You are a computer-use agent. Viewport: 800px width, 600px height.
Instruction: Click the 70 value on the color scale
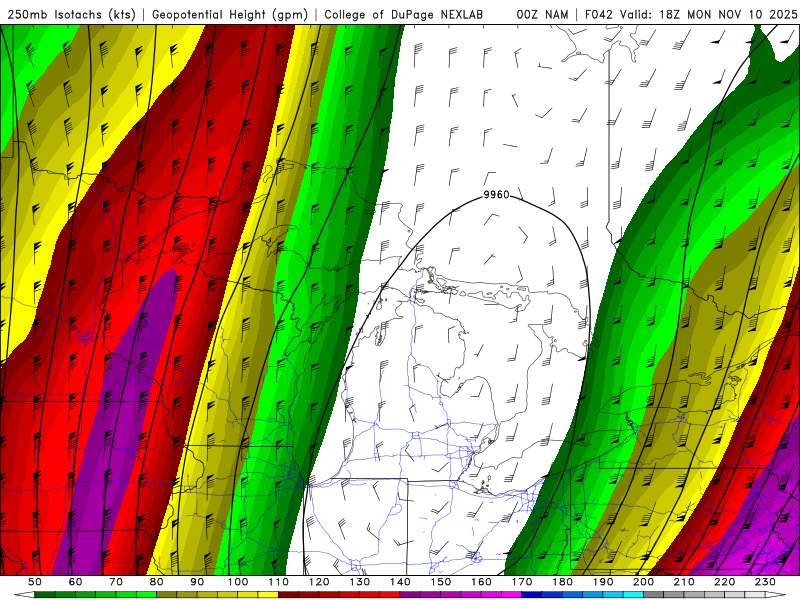point(116,582)
